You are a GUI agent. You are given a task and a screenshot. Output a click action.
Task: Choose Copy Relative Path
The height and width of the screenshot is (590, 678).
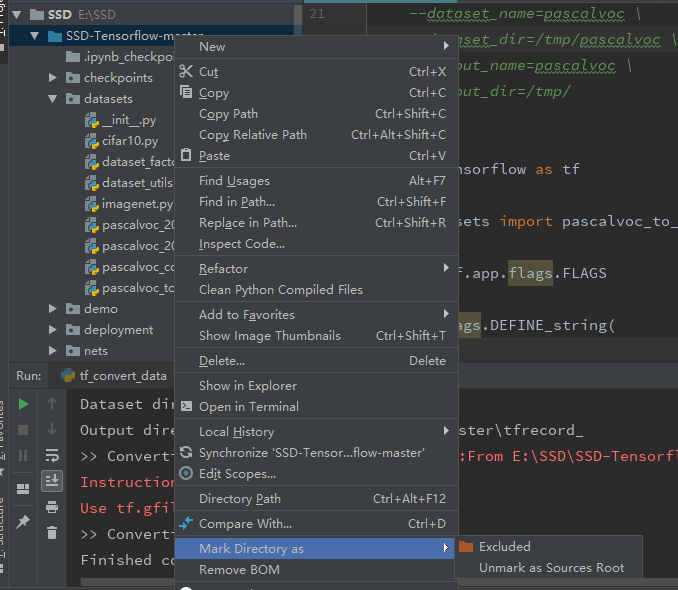tap(316, 135)
